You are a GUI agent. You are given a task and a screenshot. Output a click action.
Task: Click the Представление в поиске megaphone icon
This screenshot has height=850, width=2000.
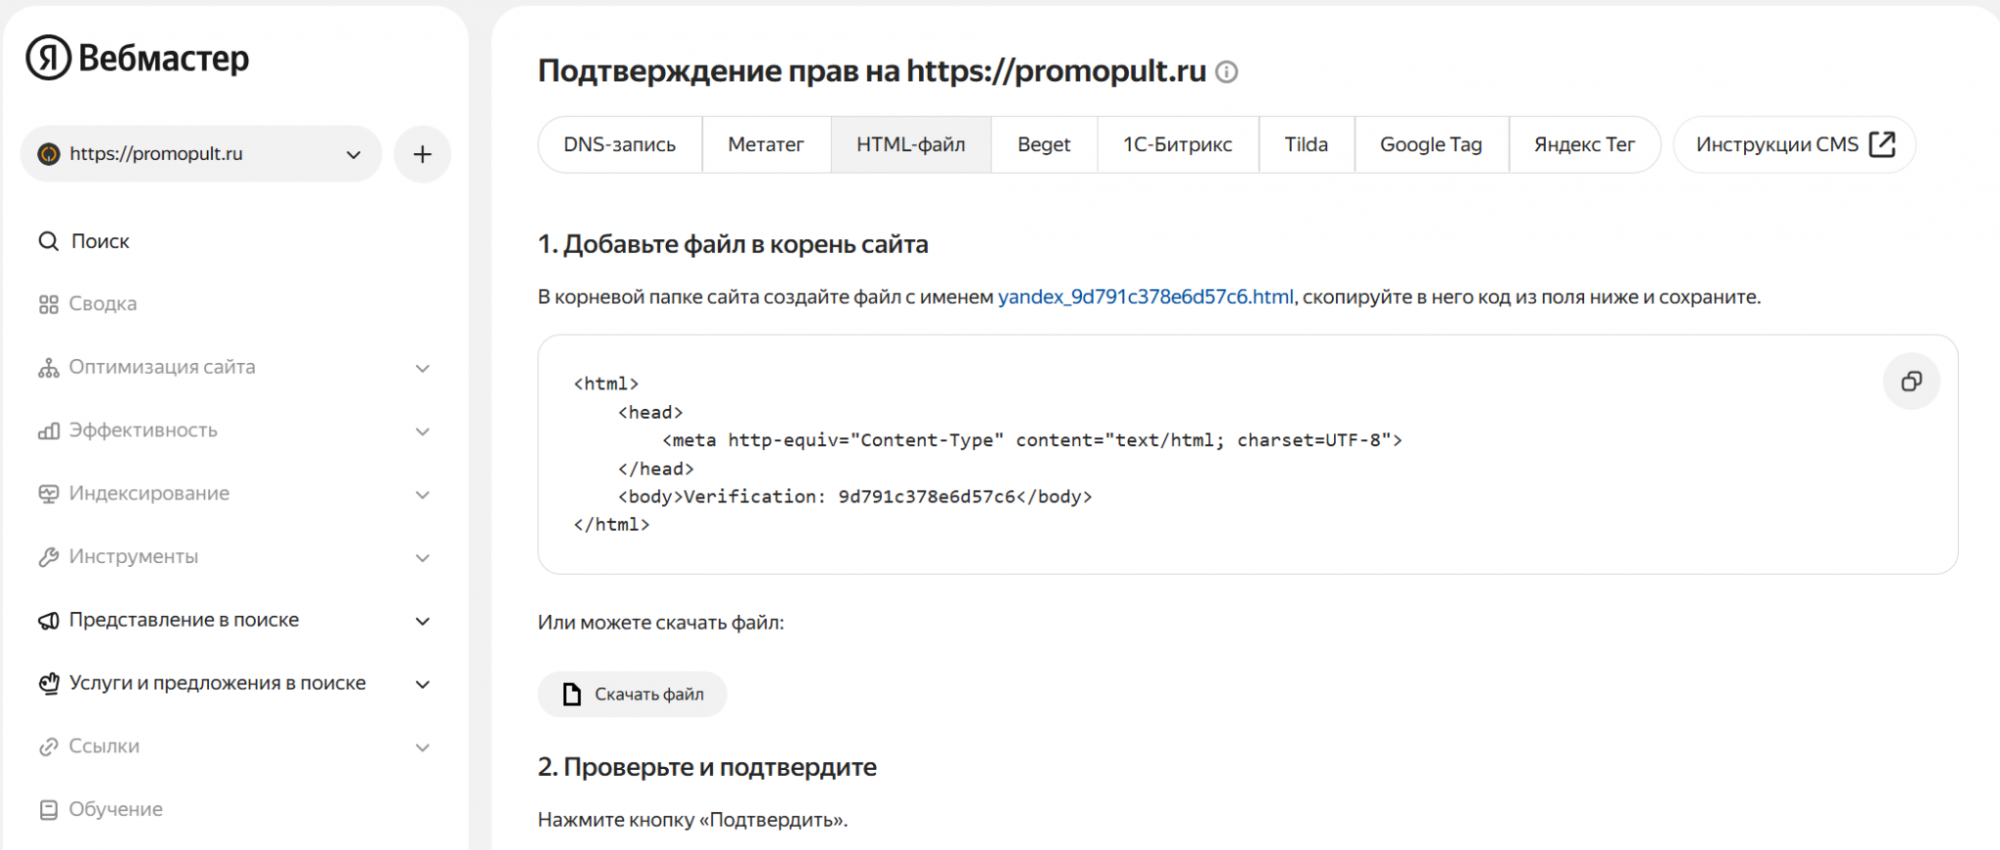pyautogui.click(x=48, y=620)
